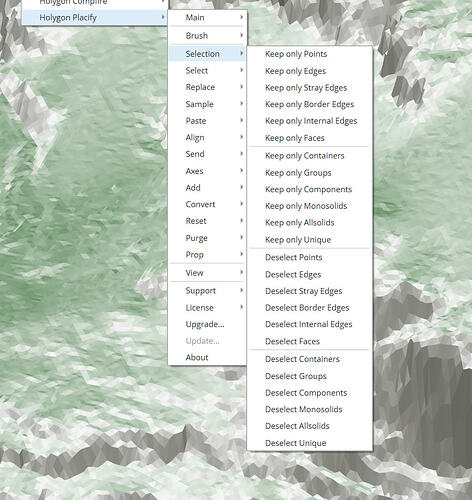Expand the Replace submenu

point(207,87)
